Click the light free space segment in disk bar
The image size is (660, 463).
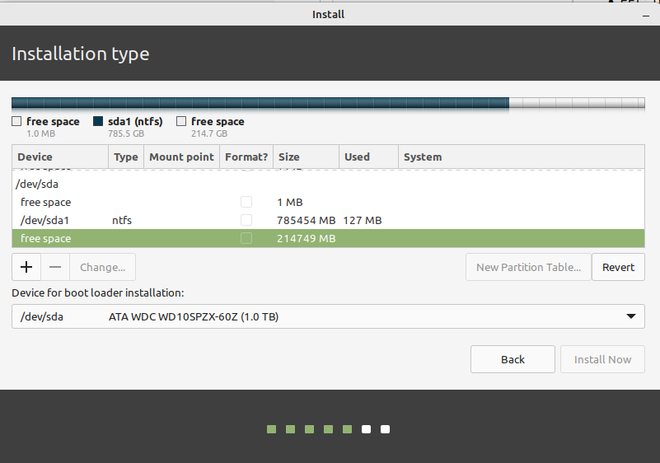[x=577, y=103]
